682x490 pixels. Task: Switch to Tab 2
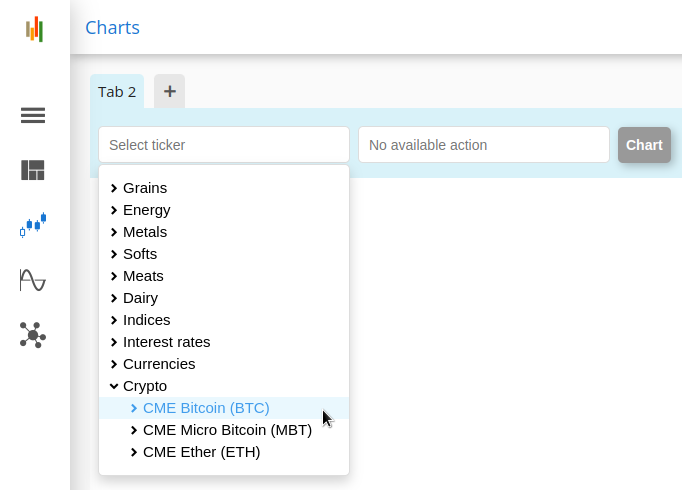coord(117,92)
